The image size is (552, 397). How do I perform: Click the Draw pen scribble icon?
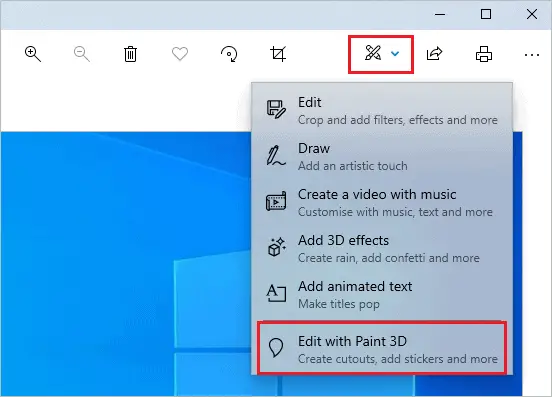(x=276, y=155)
